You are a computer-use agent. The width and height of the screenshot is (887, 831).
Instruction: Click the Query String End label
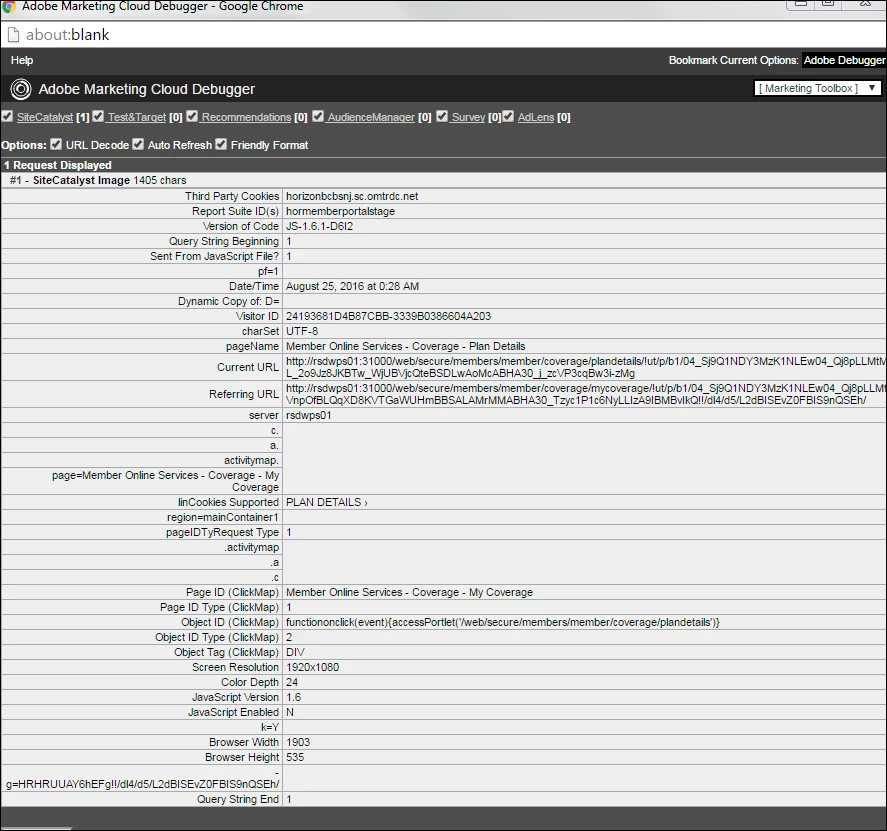238,799
